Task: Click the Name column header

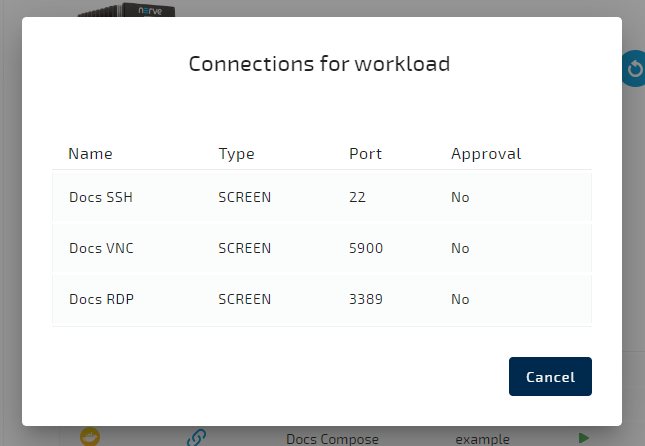Action: (90, 154)
